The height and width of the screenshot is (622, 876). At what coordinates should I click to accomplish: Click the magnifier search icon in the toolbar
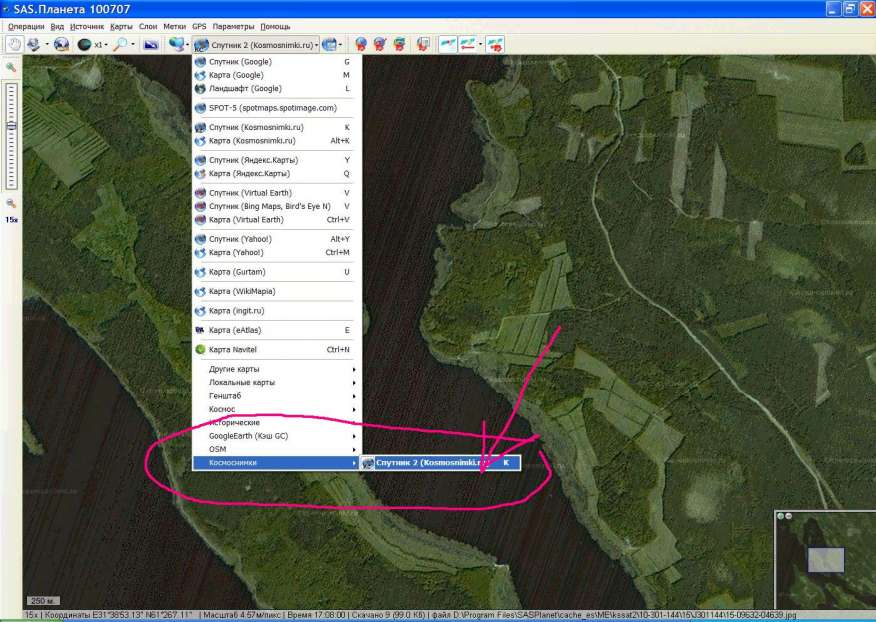119,45
